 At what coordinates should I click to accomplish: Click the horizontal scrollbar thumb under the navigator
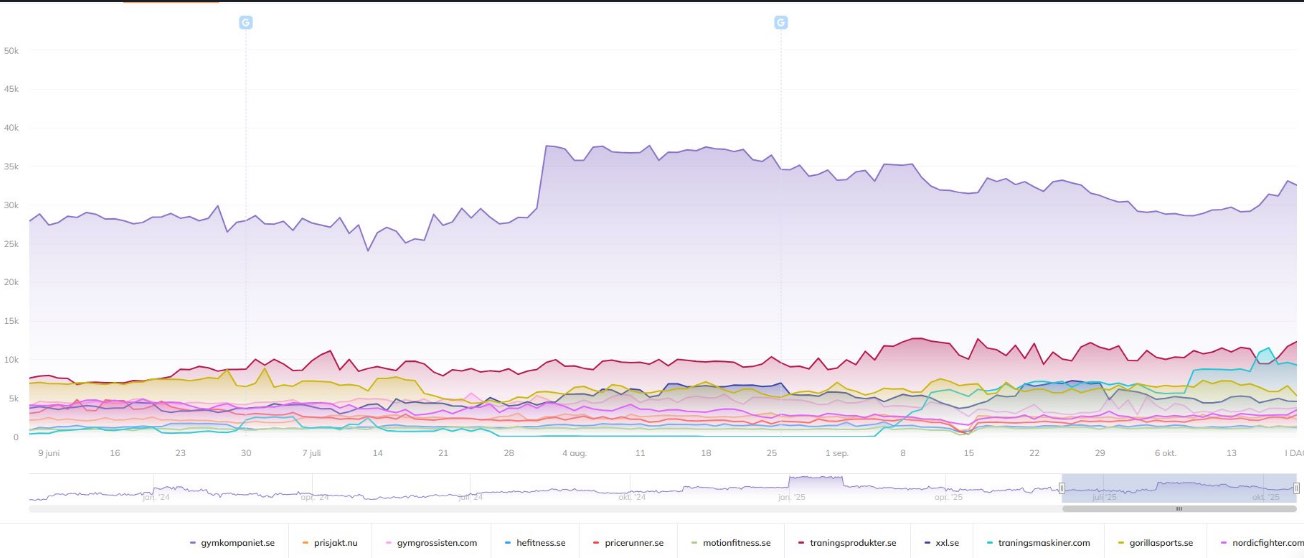pos(1178,509)
